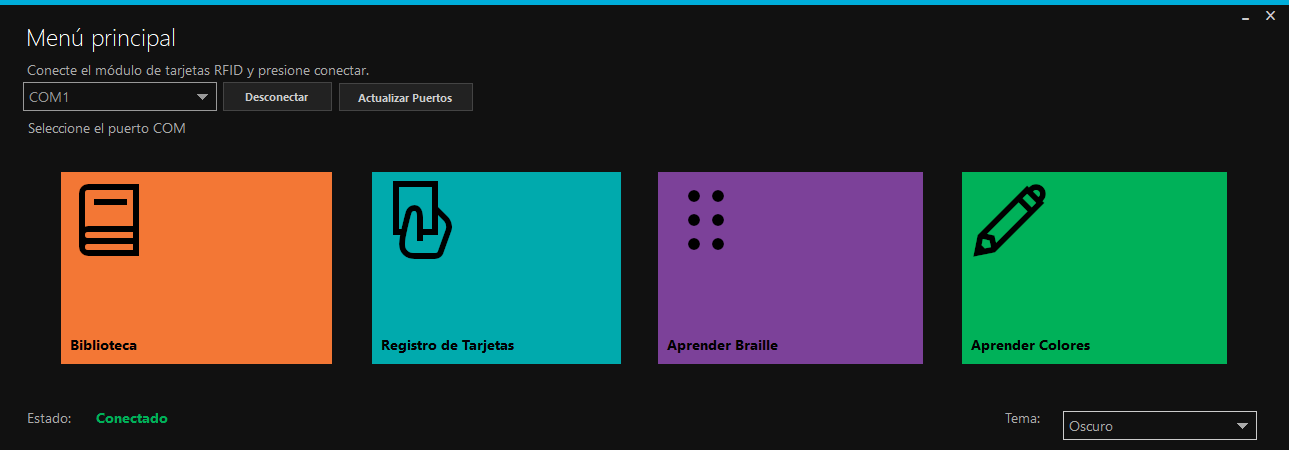
Task: Click the Braille dots icon
Action: (x=705, y=219)
